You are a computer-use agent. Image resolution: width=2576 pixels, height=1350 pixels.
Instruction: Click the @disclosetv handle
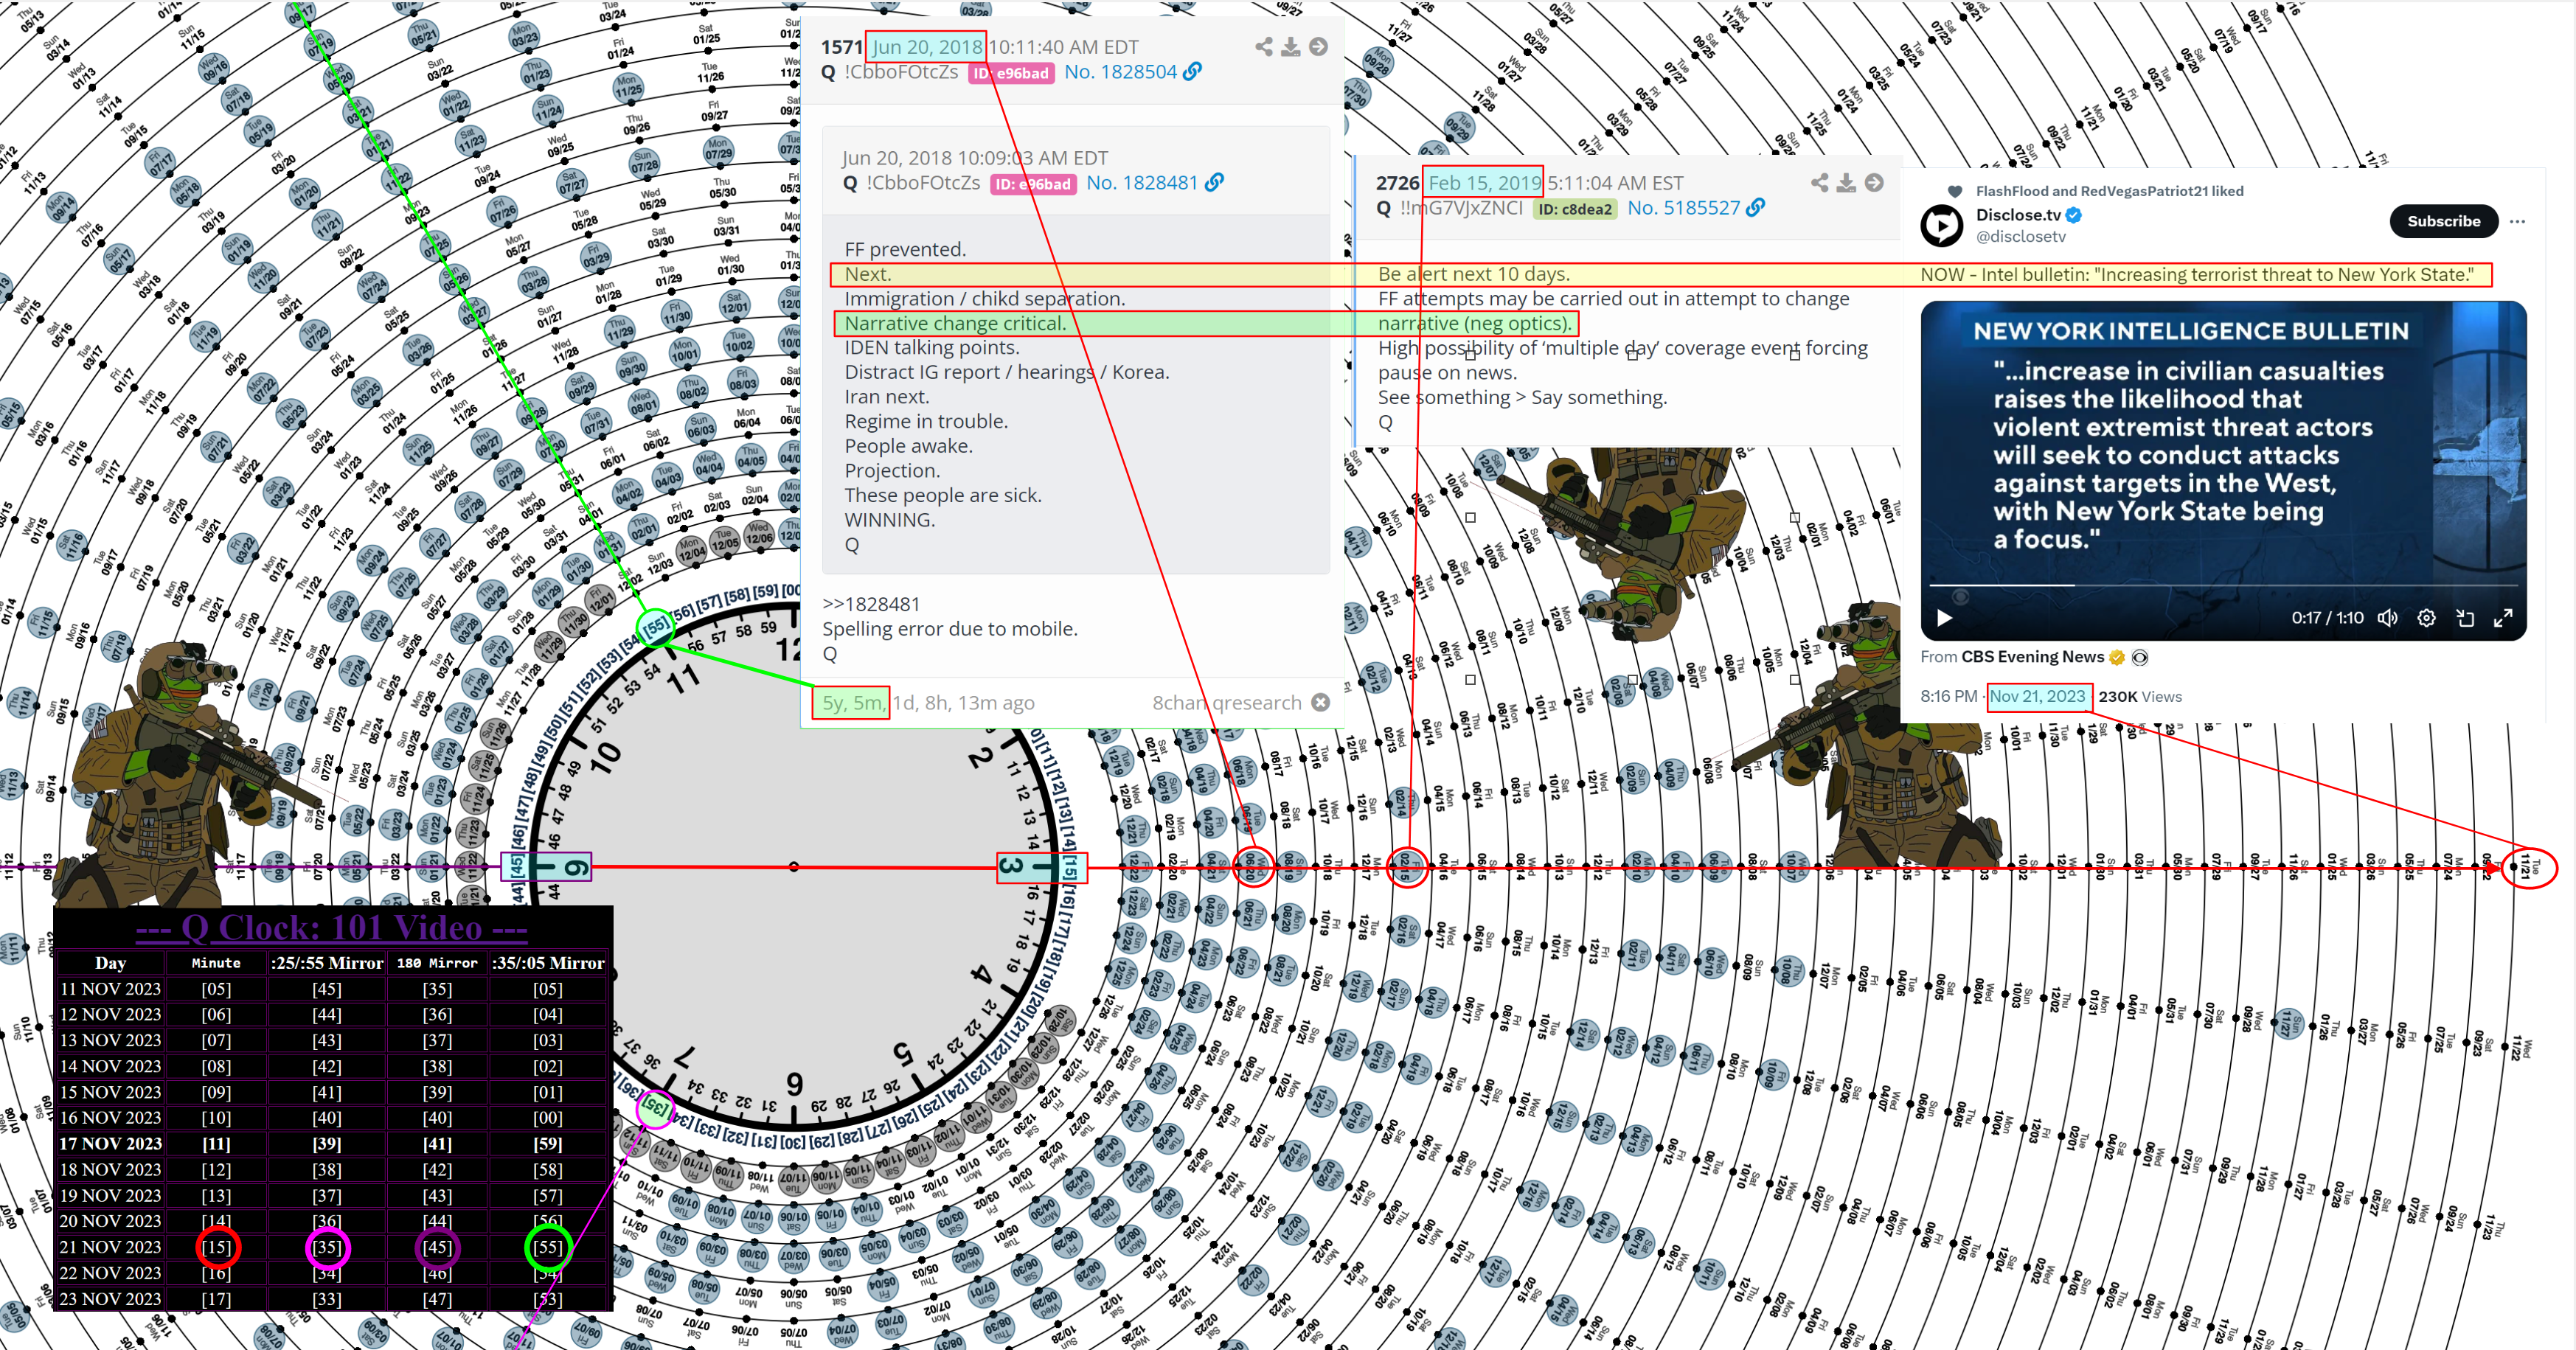(x=2020, y=237)
